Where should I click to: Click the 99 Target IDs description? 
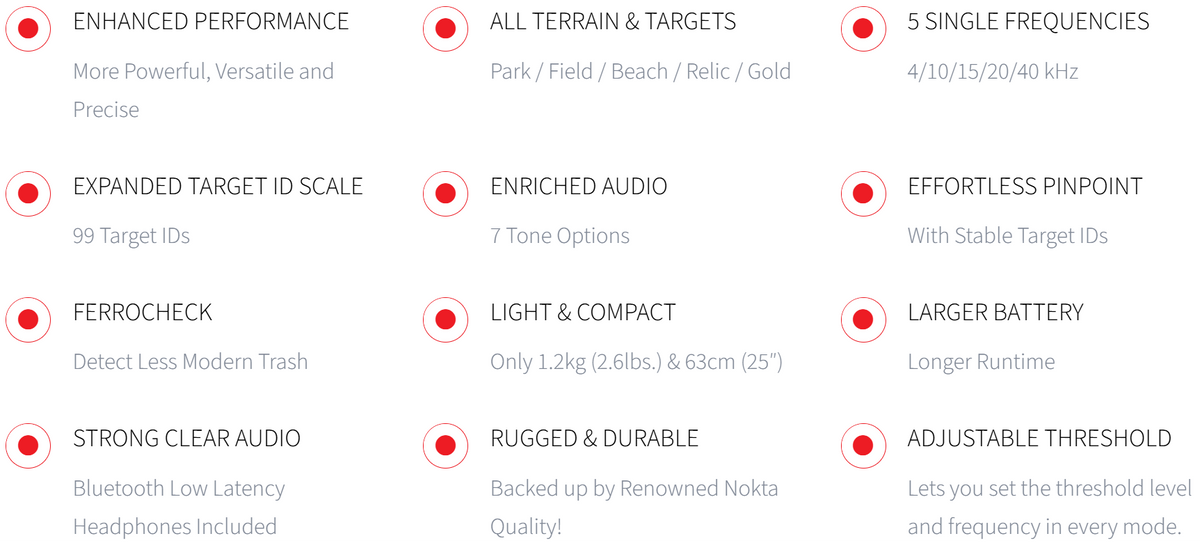coord(131,236)
